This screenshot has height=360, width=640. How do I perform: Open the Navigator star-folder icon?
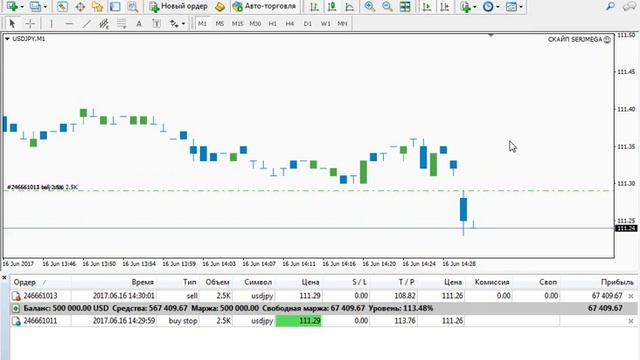point(98,7)
